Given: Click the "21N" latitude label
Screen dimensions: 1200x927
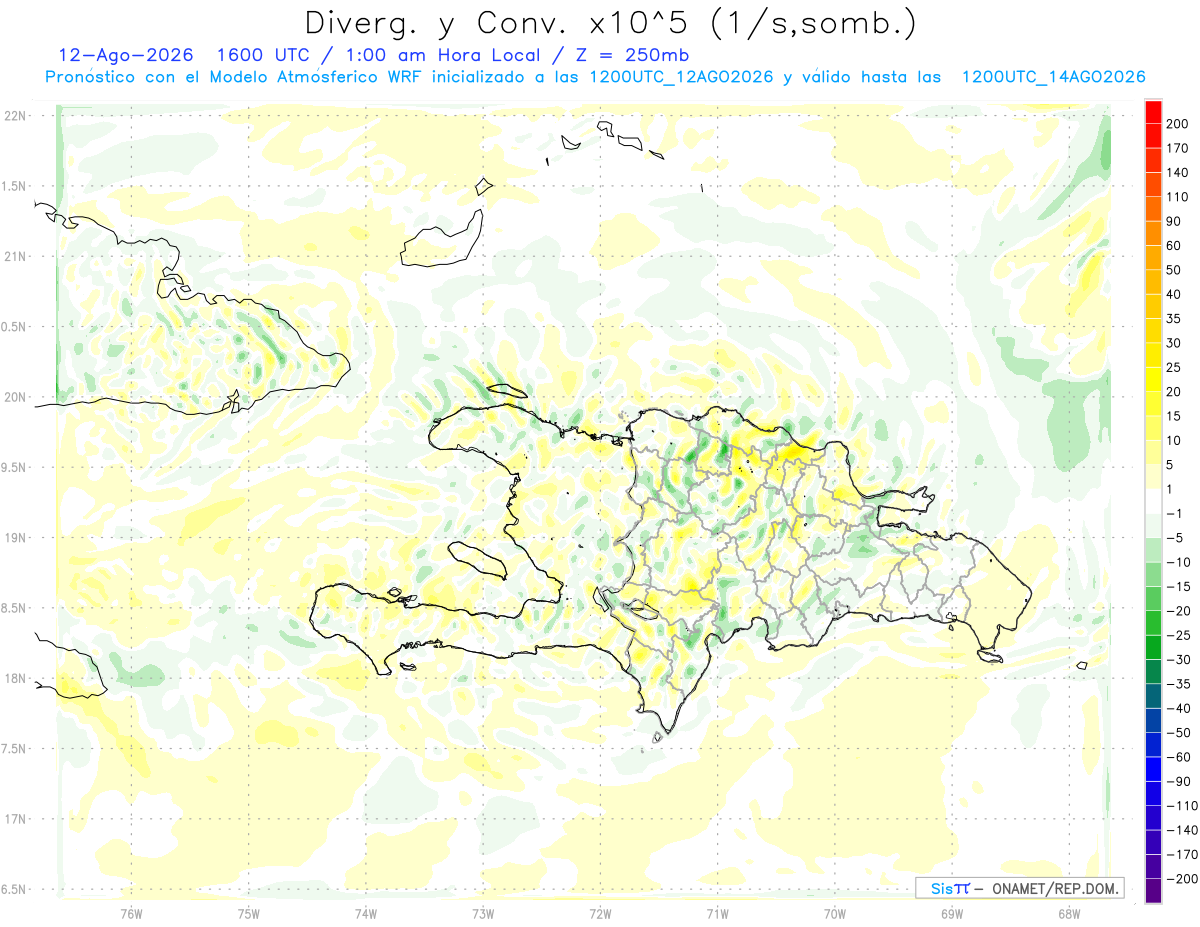Looking at the screenshot, I should click(x=15, y=256).
